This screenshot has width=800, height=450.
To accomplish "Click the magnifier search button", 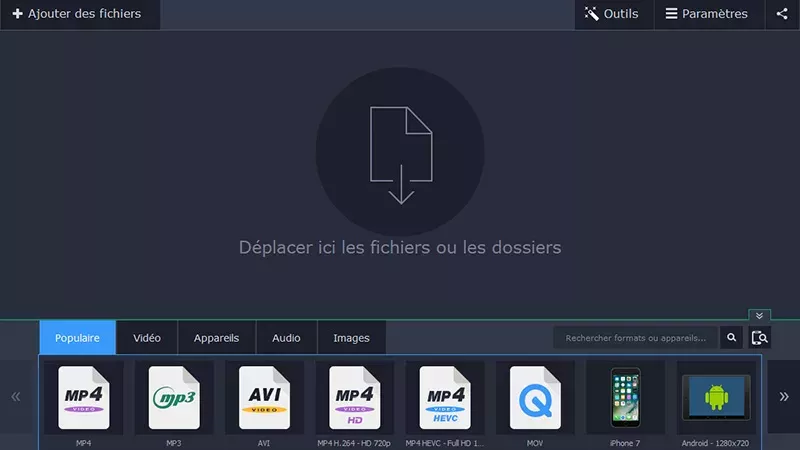I will [x=732, y=338].
